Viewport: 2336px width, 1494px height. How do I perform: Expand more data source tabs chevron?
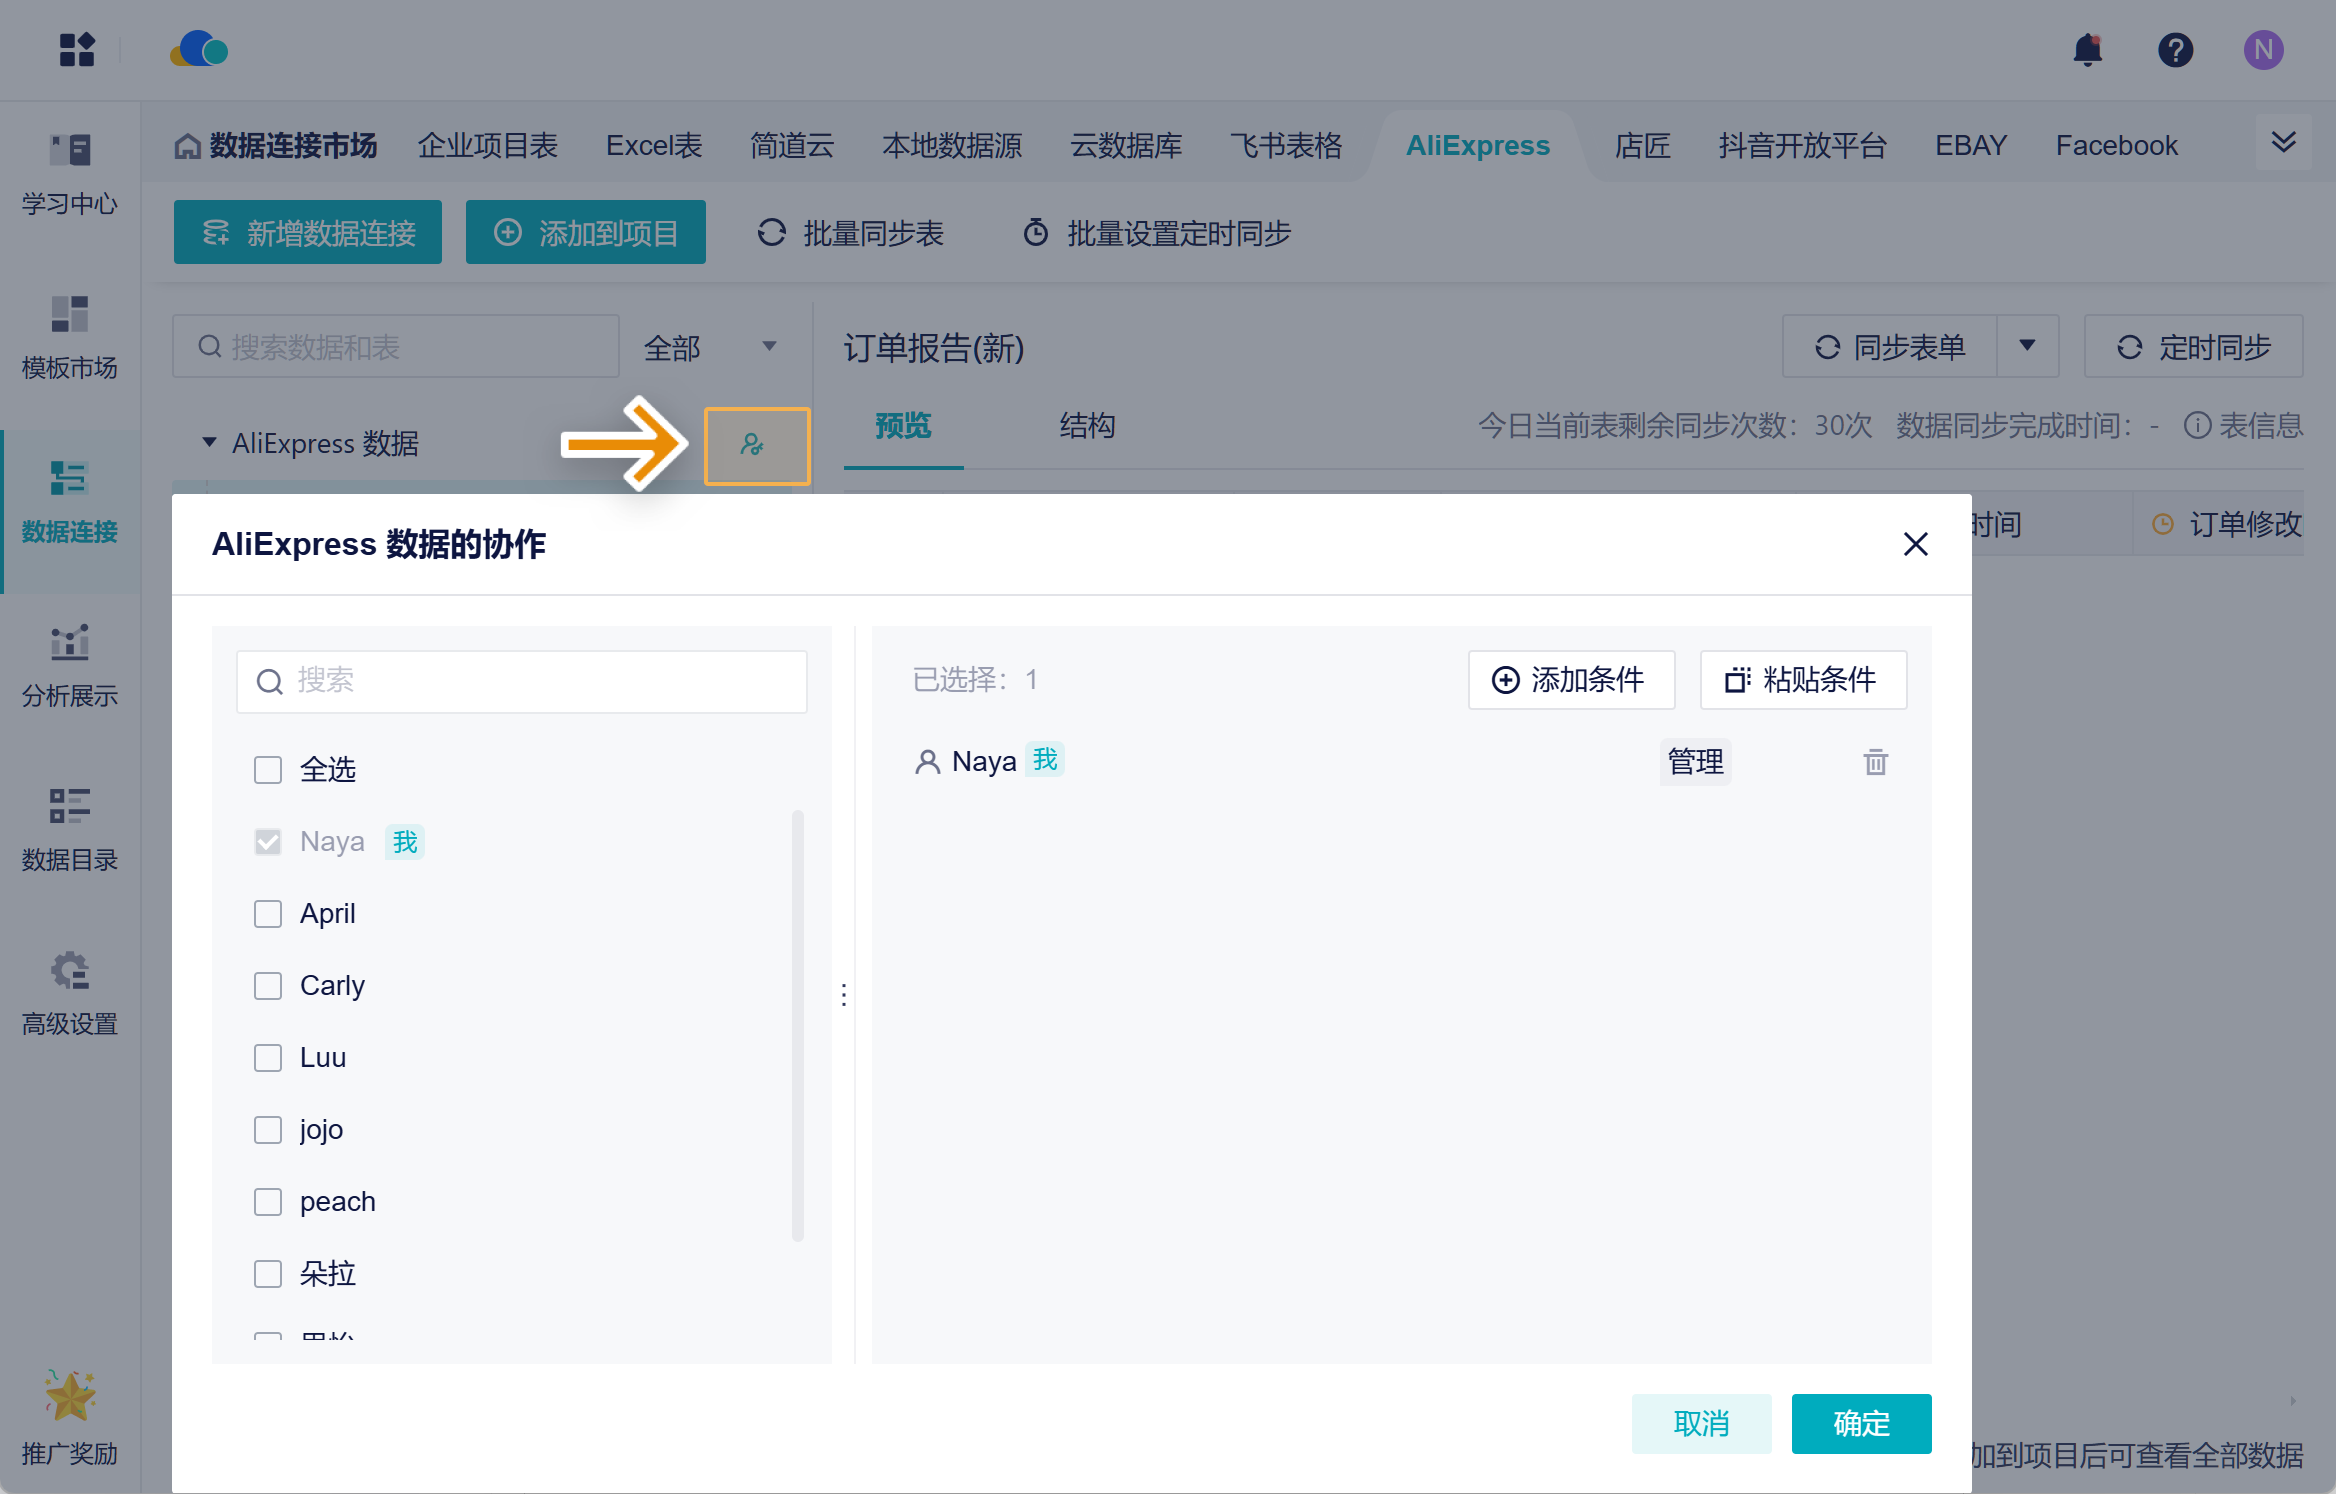(2283, 142)
